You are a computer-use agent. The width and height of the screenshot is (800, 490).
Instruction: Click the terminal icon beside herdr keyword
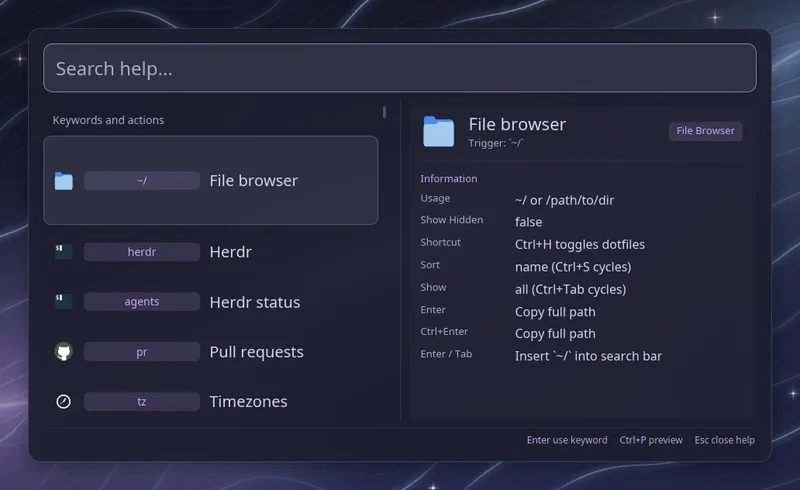coord(64,252)
